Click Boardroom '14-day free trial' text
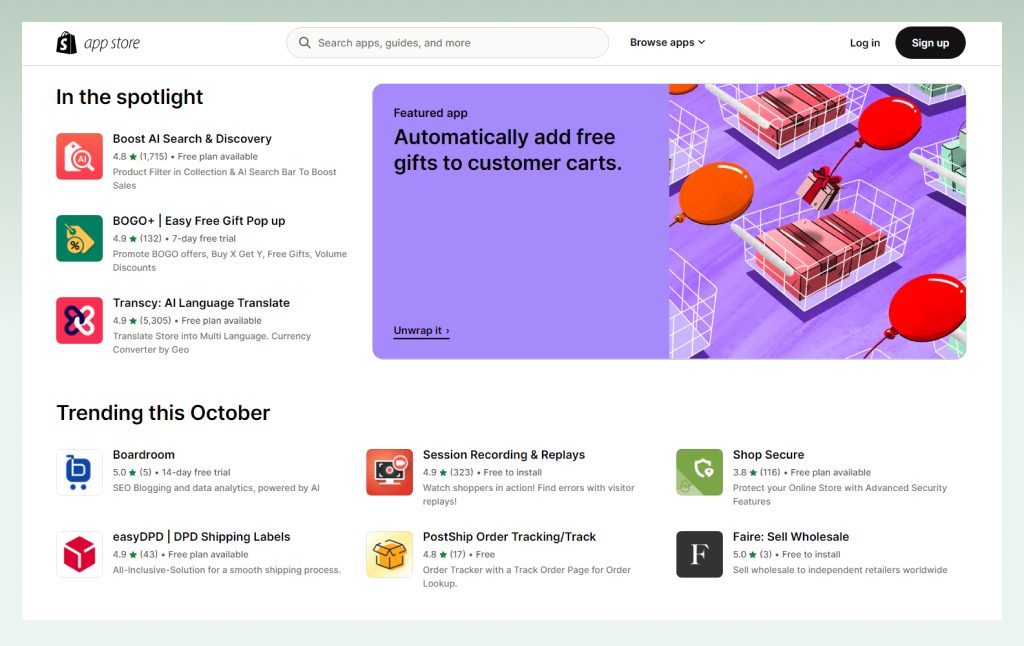Image resolution: width=1024 pixels, height=646 pixels. (196, 472)
